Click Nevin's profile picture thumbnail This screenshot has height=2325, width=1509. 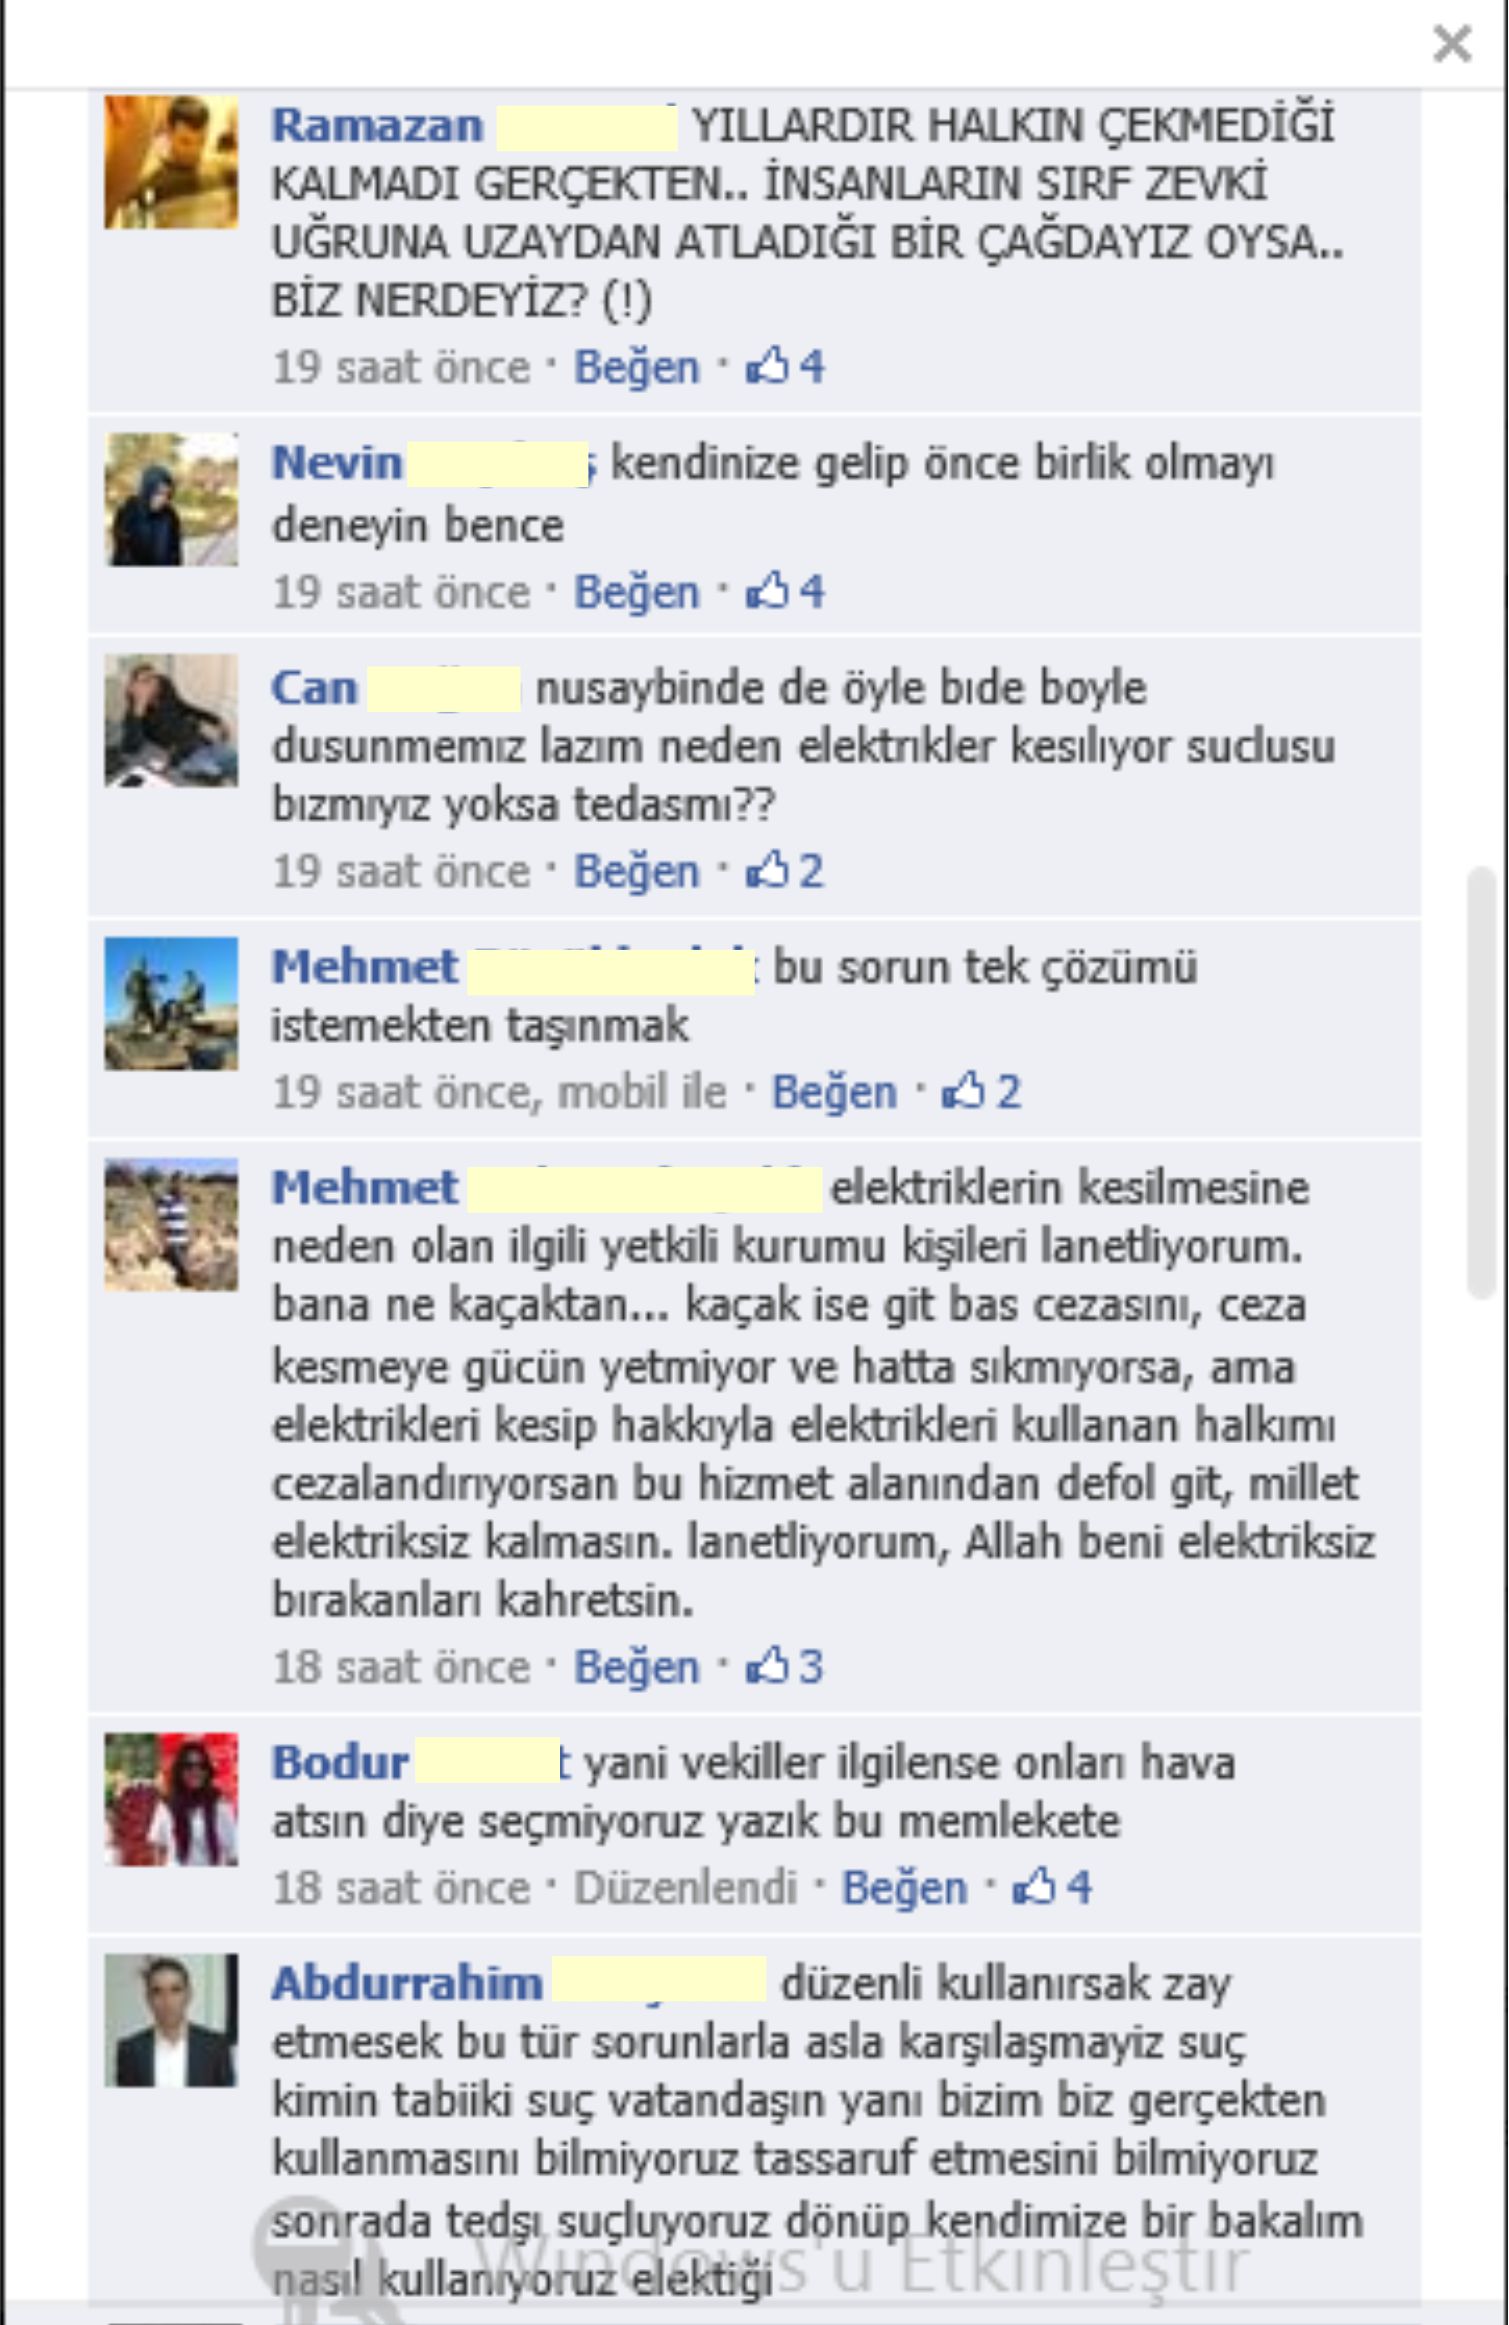tap(172, 500)
